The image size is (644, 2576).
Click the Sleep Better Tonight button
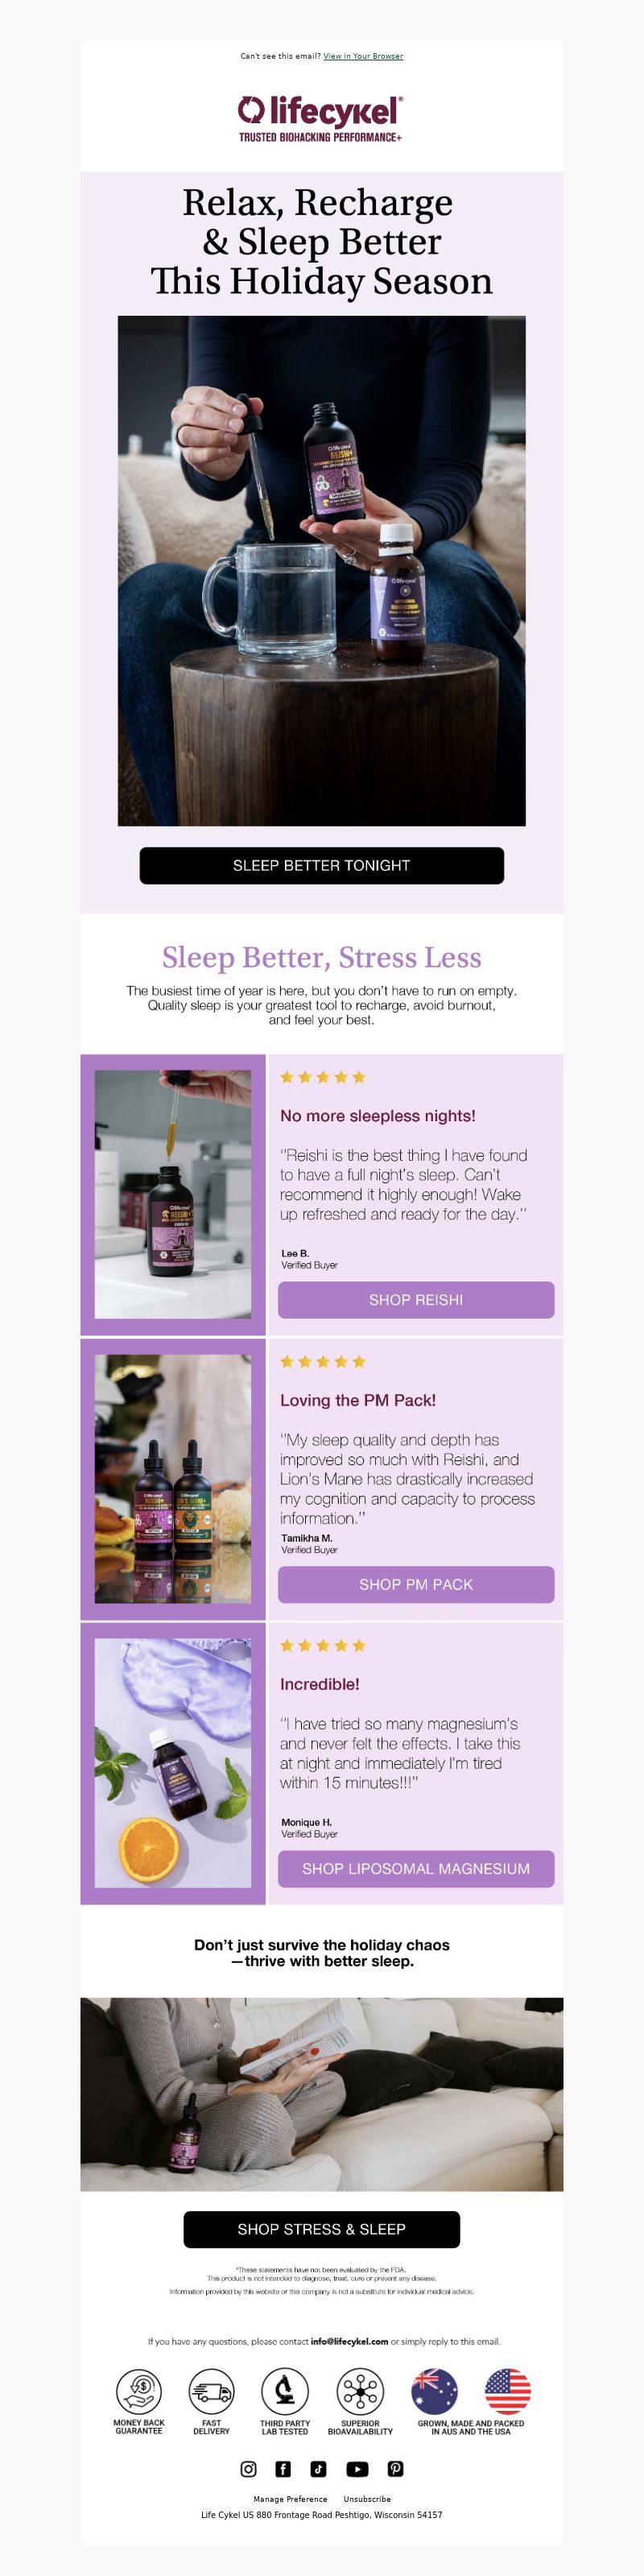[321, 865]
